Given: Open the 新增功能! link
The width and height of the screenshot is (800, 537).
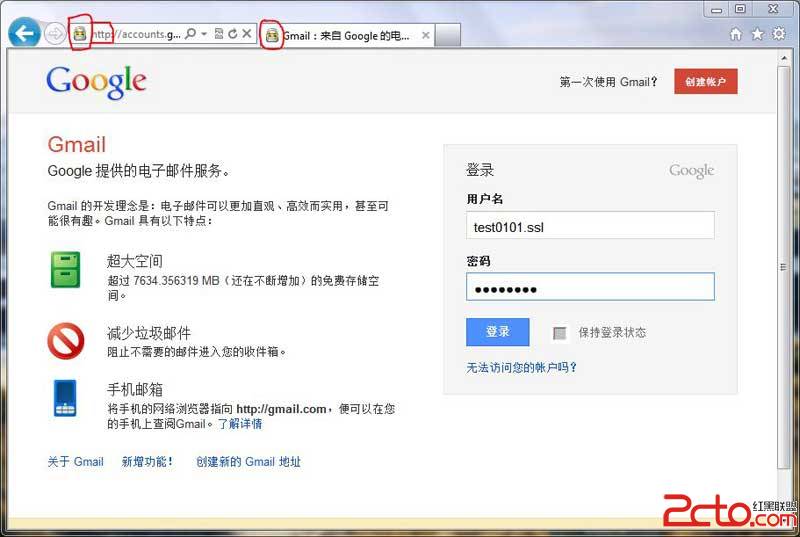Looking at the screenshot, I should 147,462.
